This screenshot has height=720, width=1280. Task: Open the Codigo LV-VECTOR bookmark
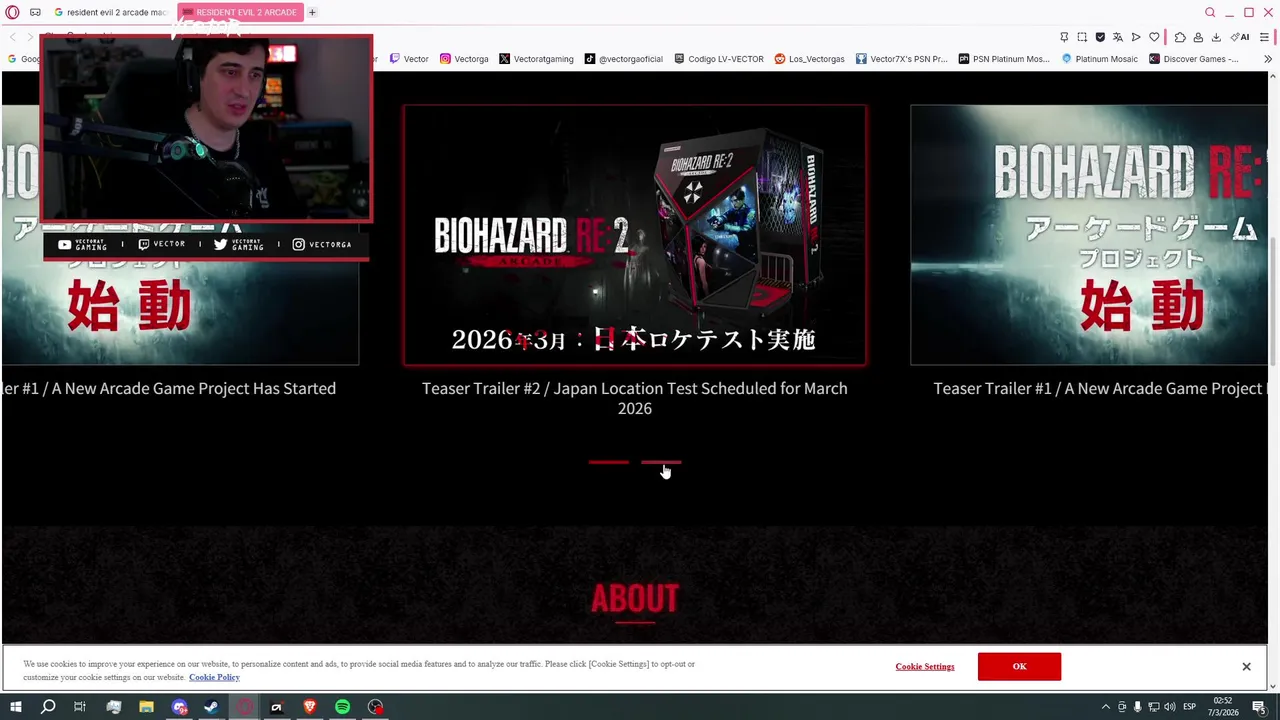click(x=719, y=59)
